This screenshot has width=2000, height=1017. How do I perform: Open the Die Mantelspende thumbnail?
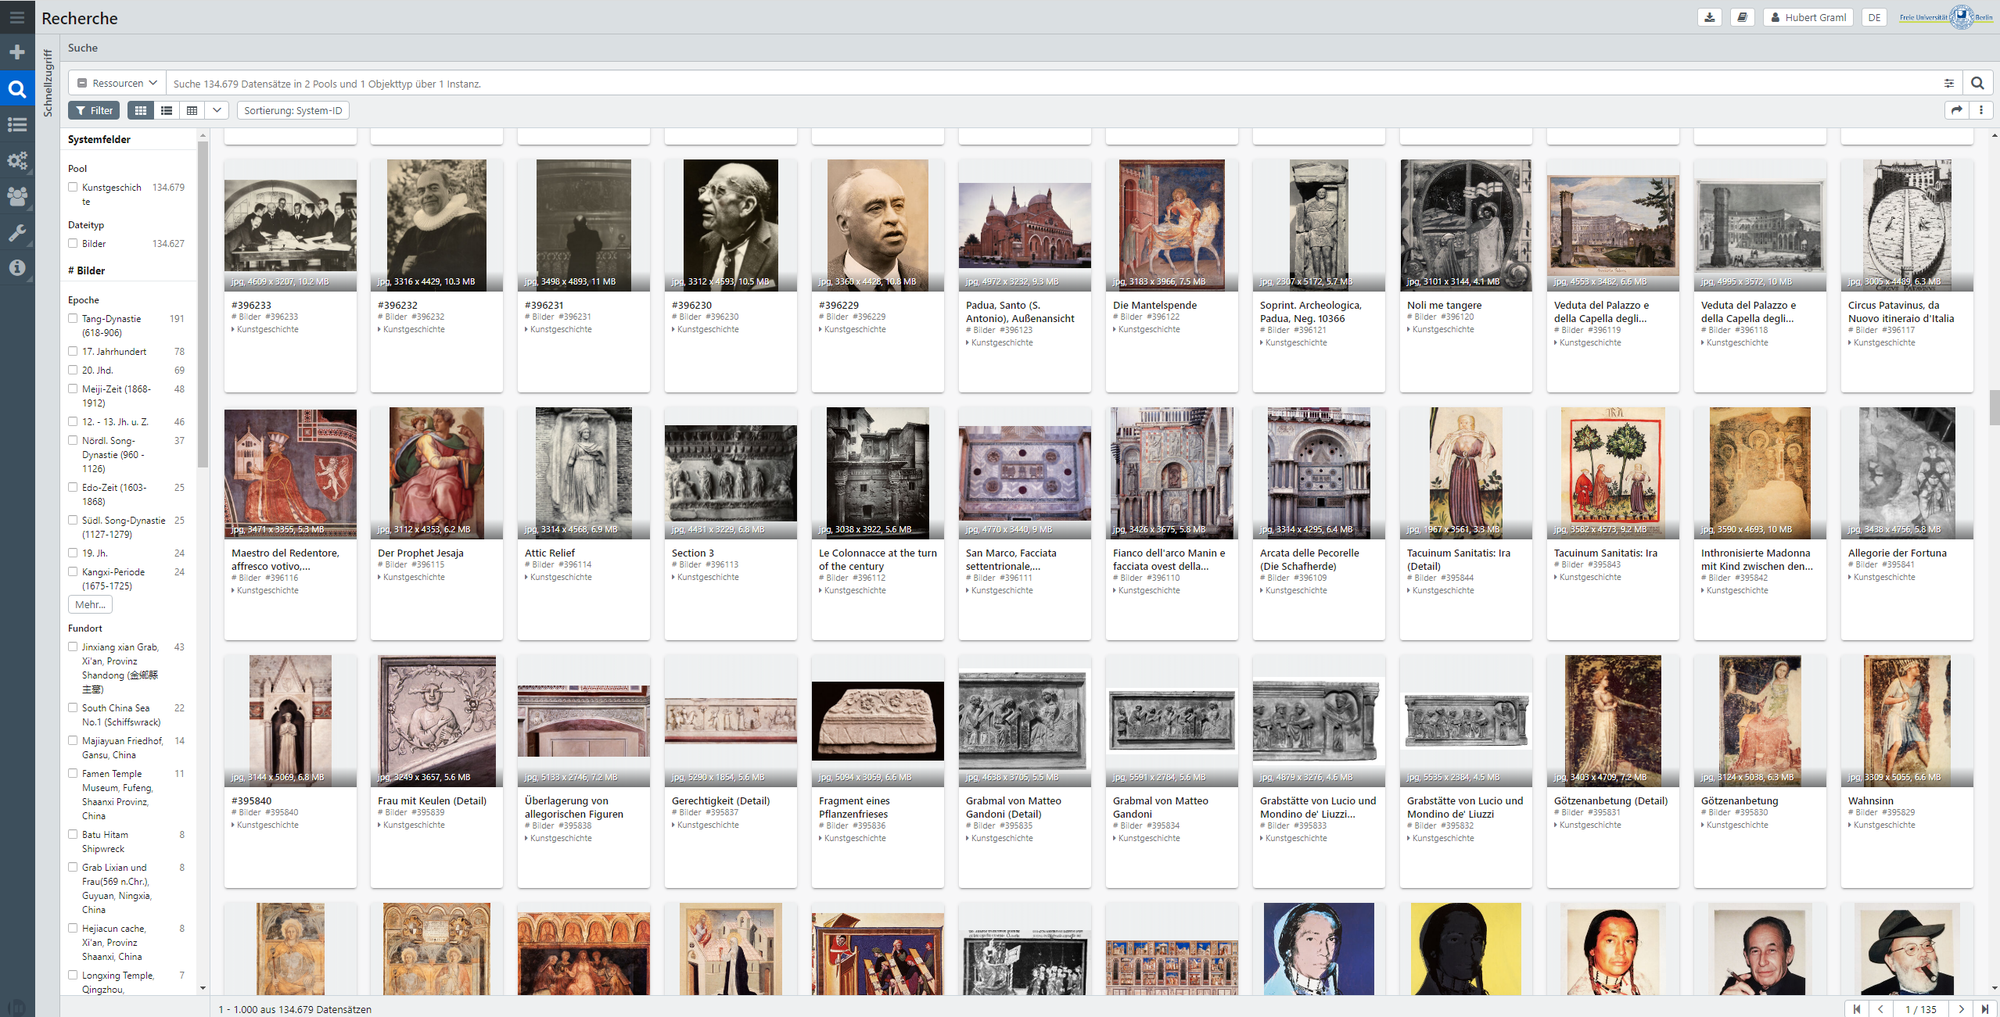[1171, 224]
